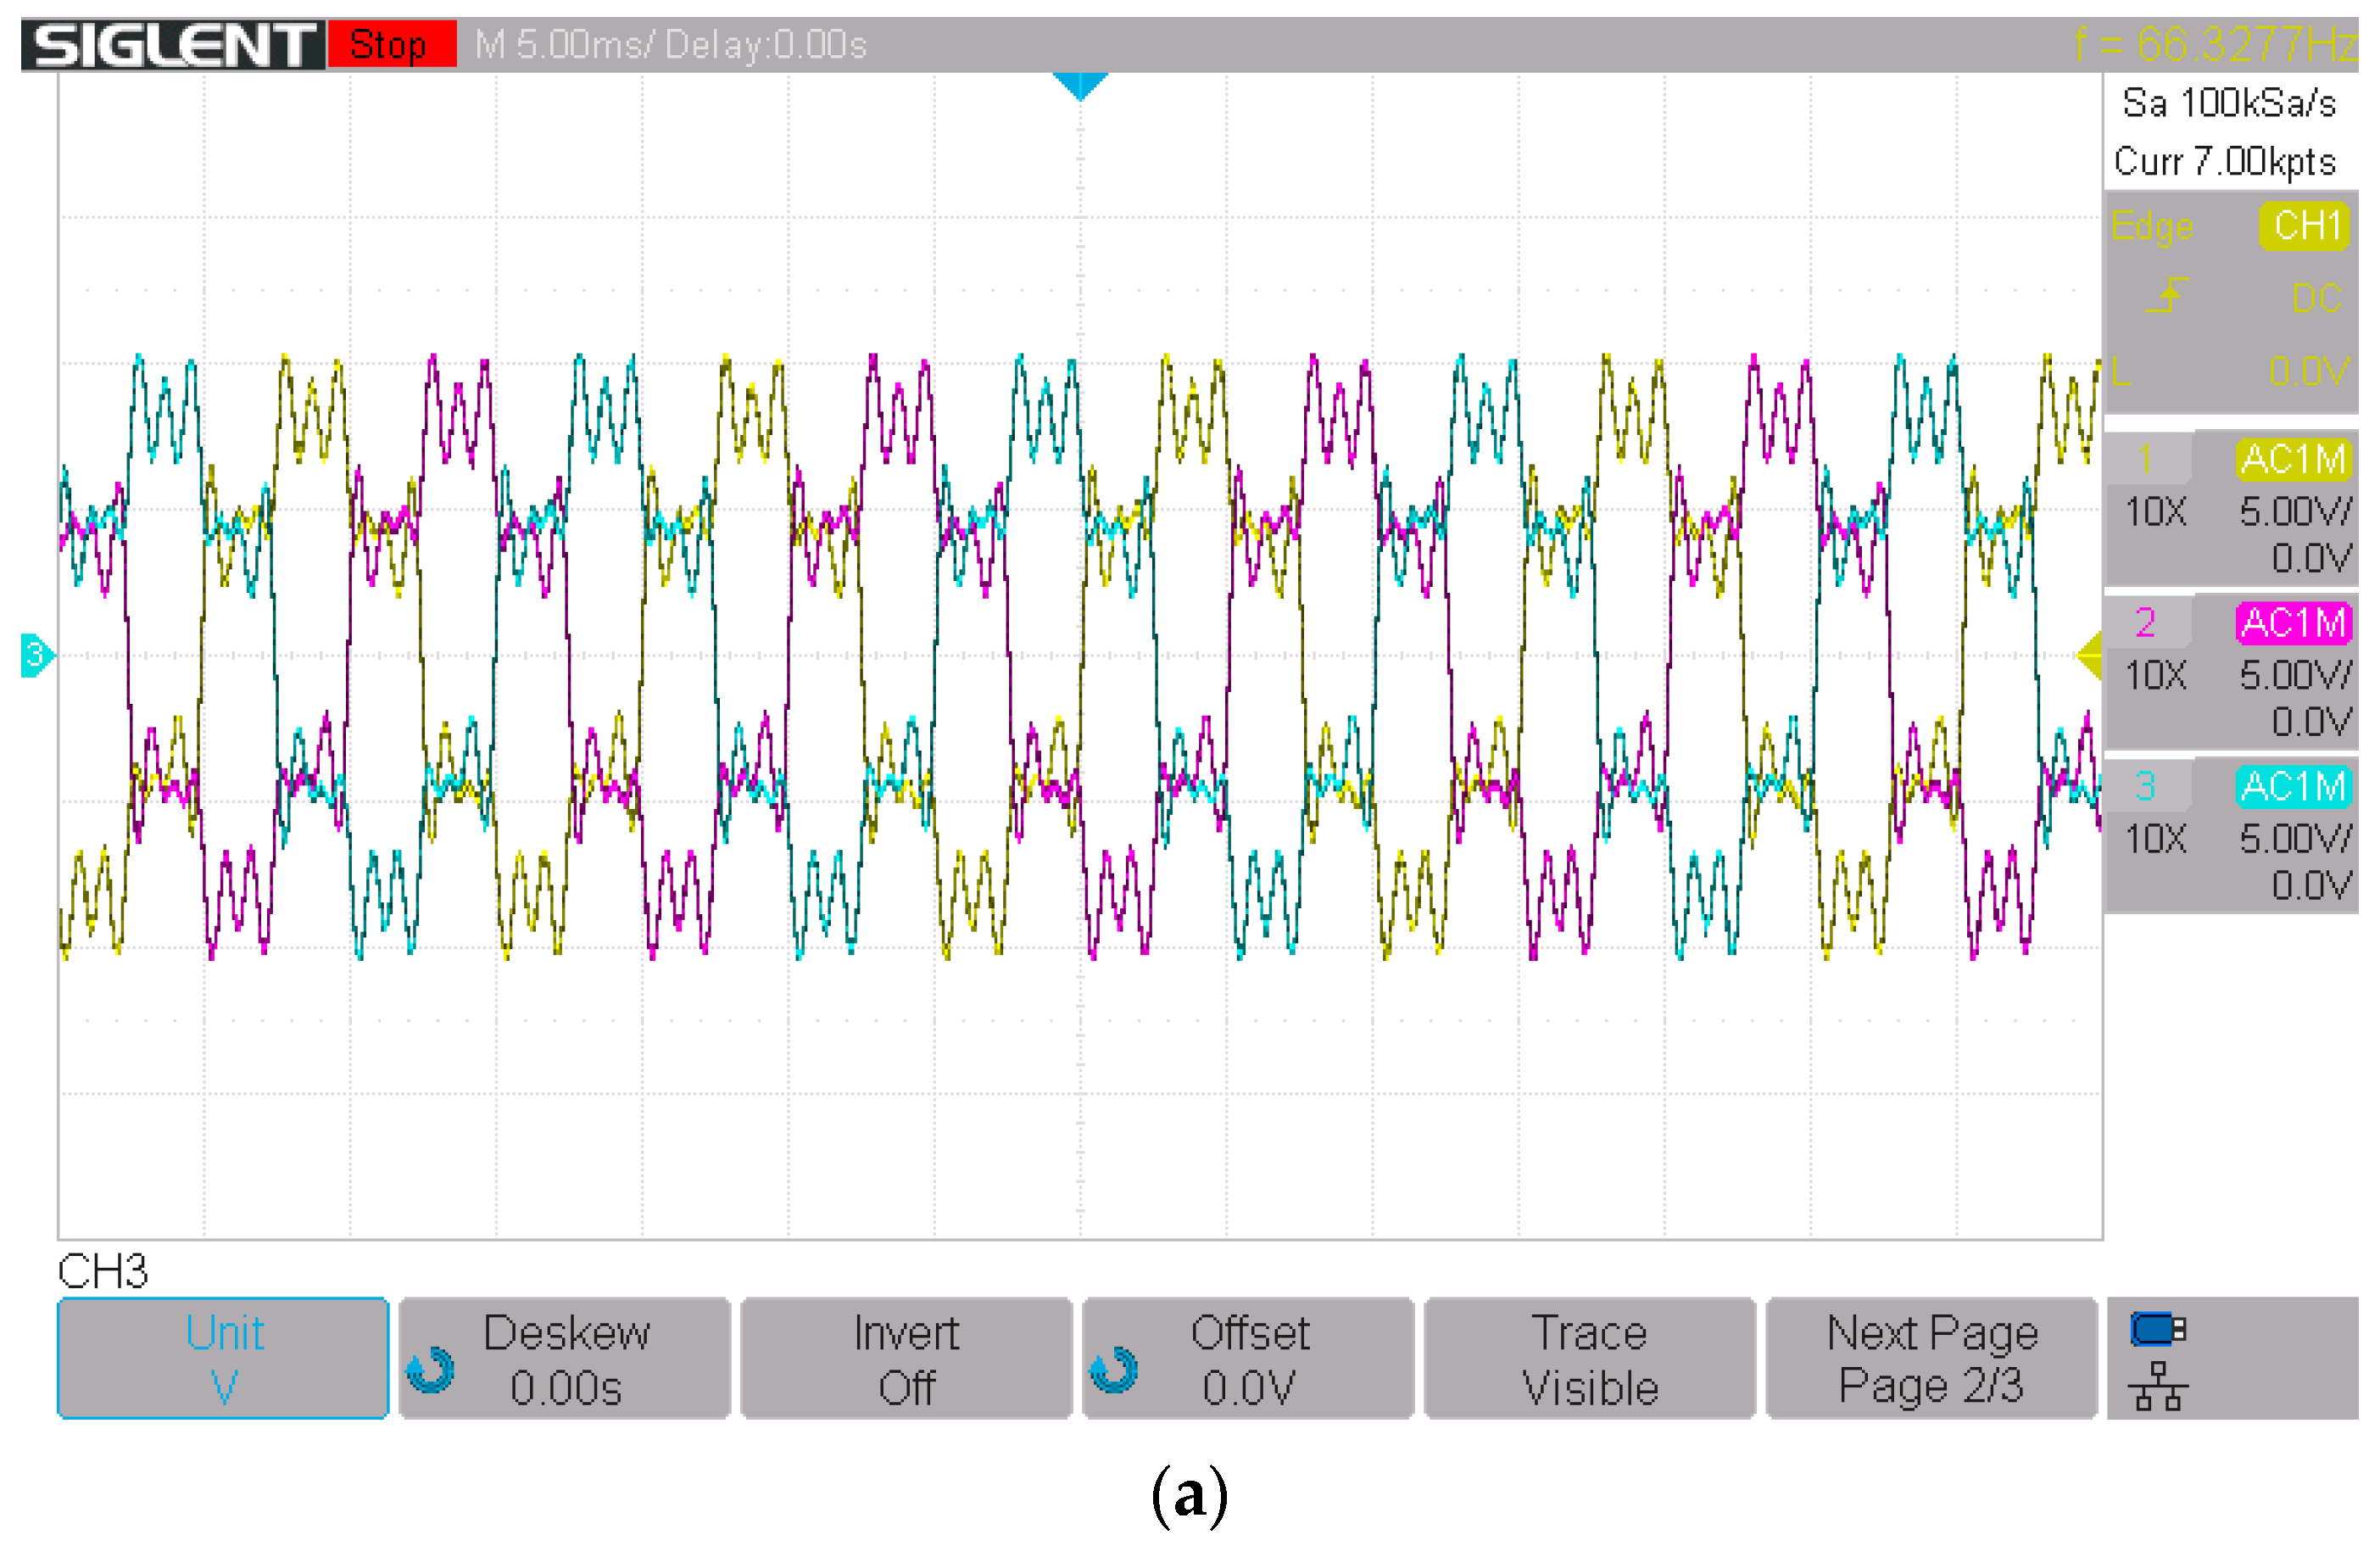Viewport: 2380px width, 1546px height.
Task: Click the Siglent logo
Action: coord(172,45)
